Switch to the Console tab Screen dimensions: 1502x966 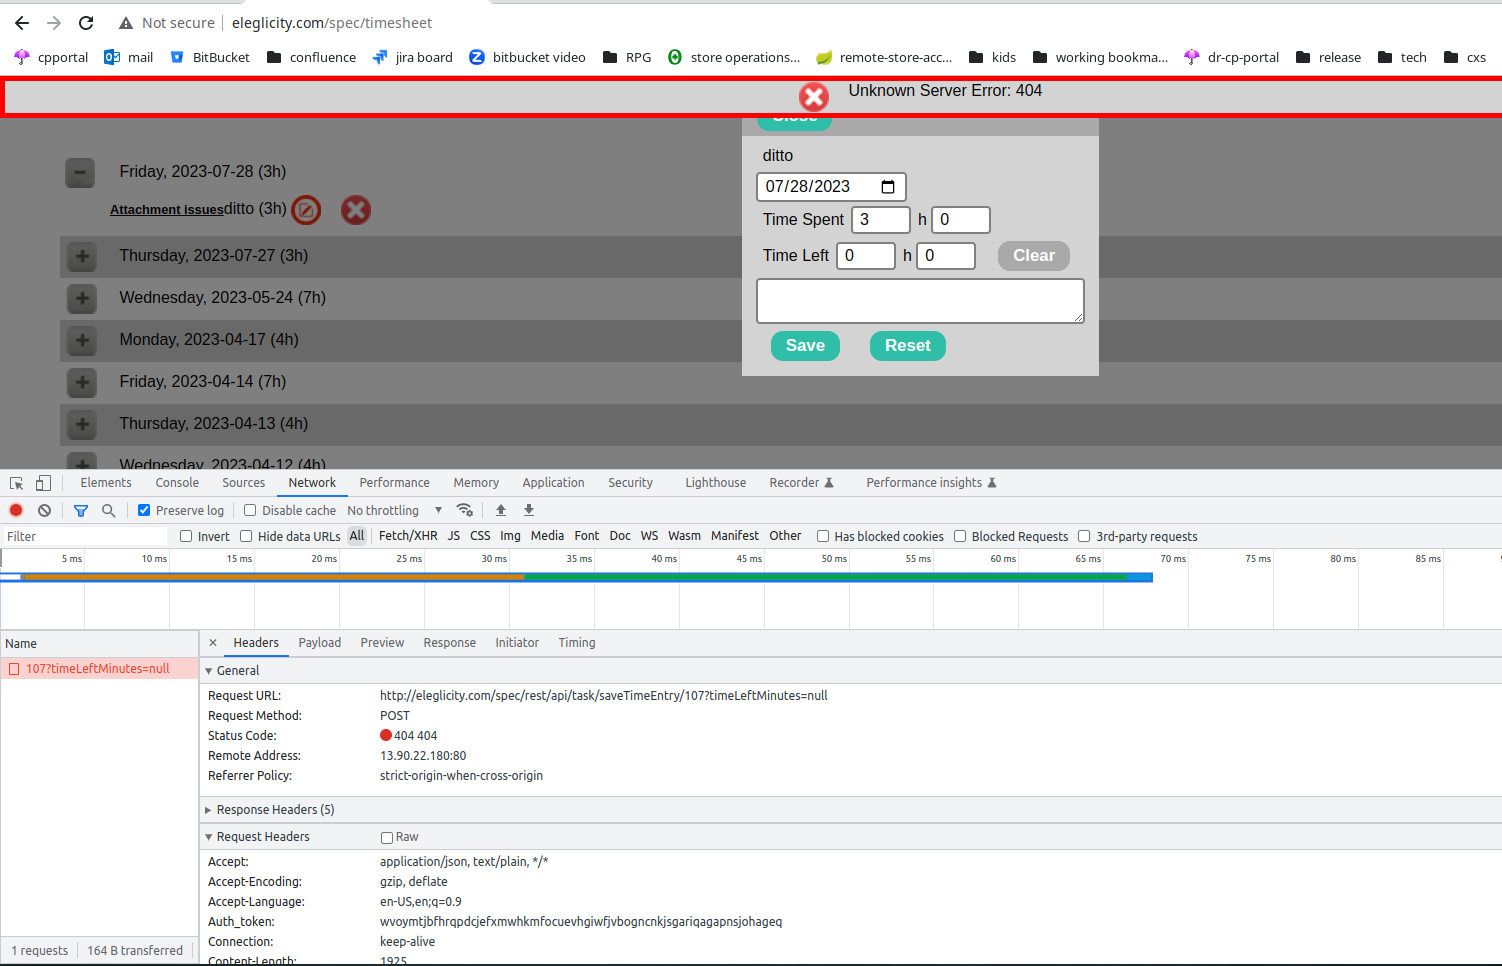point(177,483)
